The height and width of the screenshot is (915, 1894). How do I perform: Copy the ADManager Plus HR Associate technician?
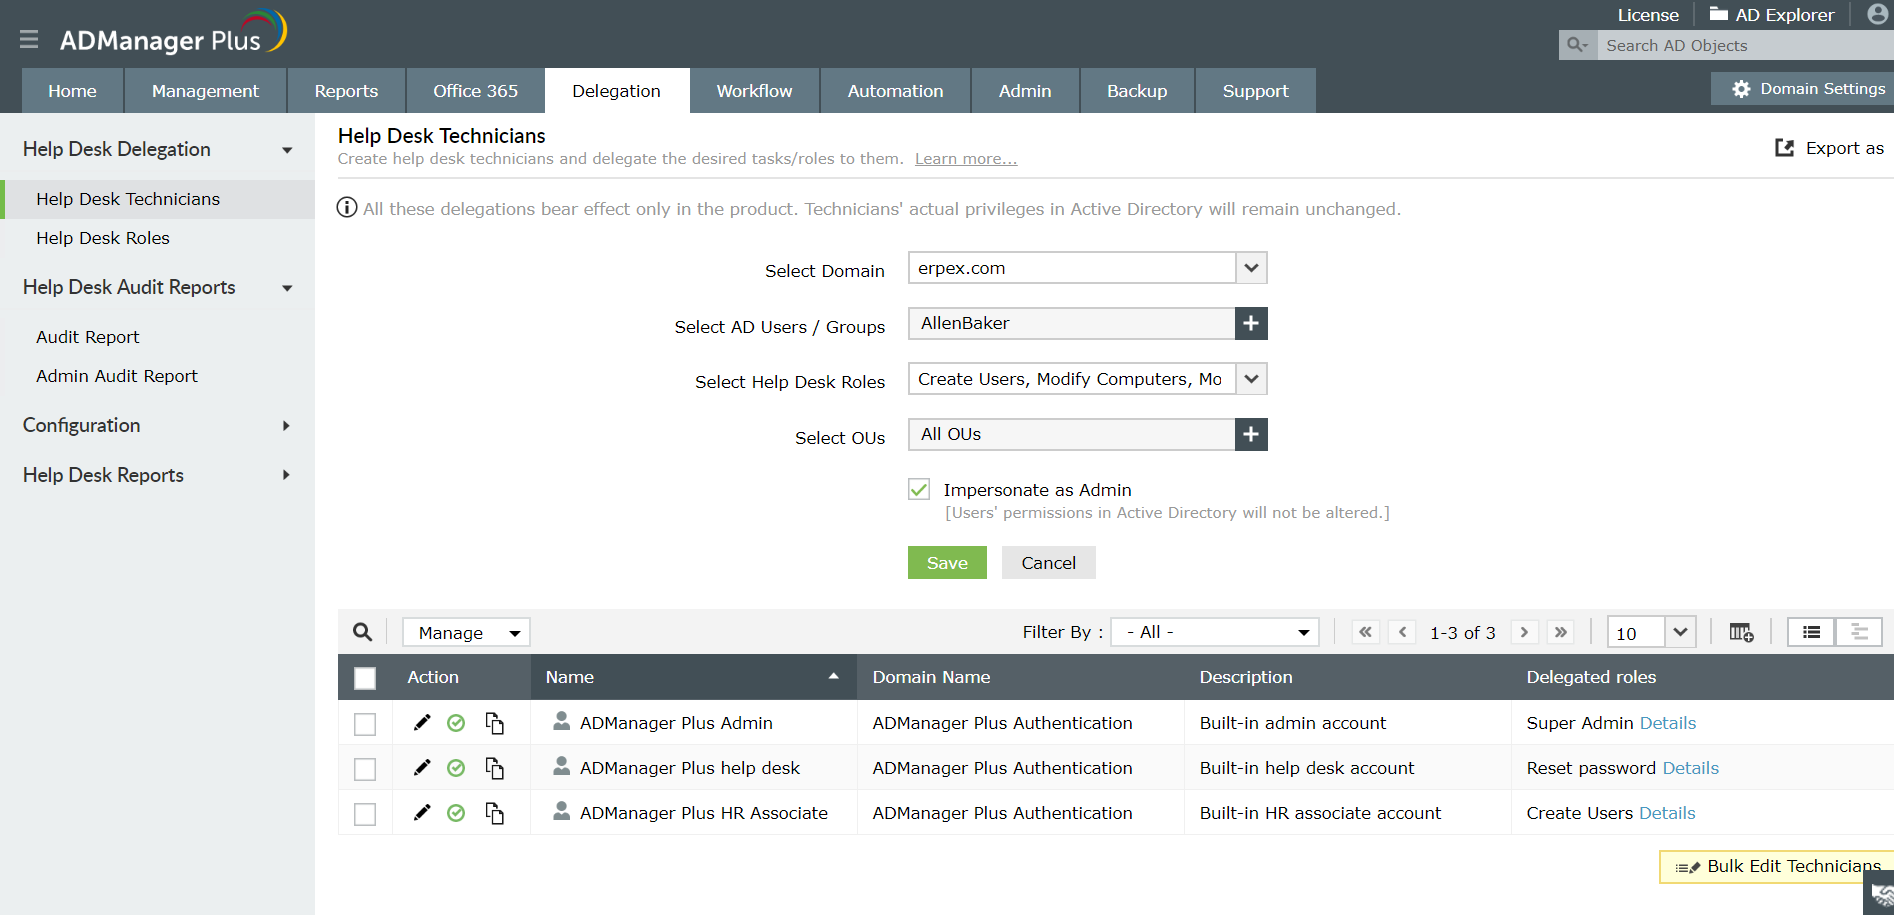(494, 813)
